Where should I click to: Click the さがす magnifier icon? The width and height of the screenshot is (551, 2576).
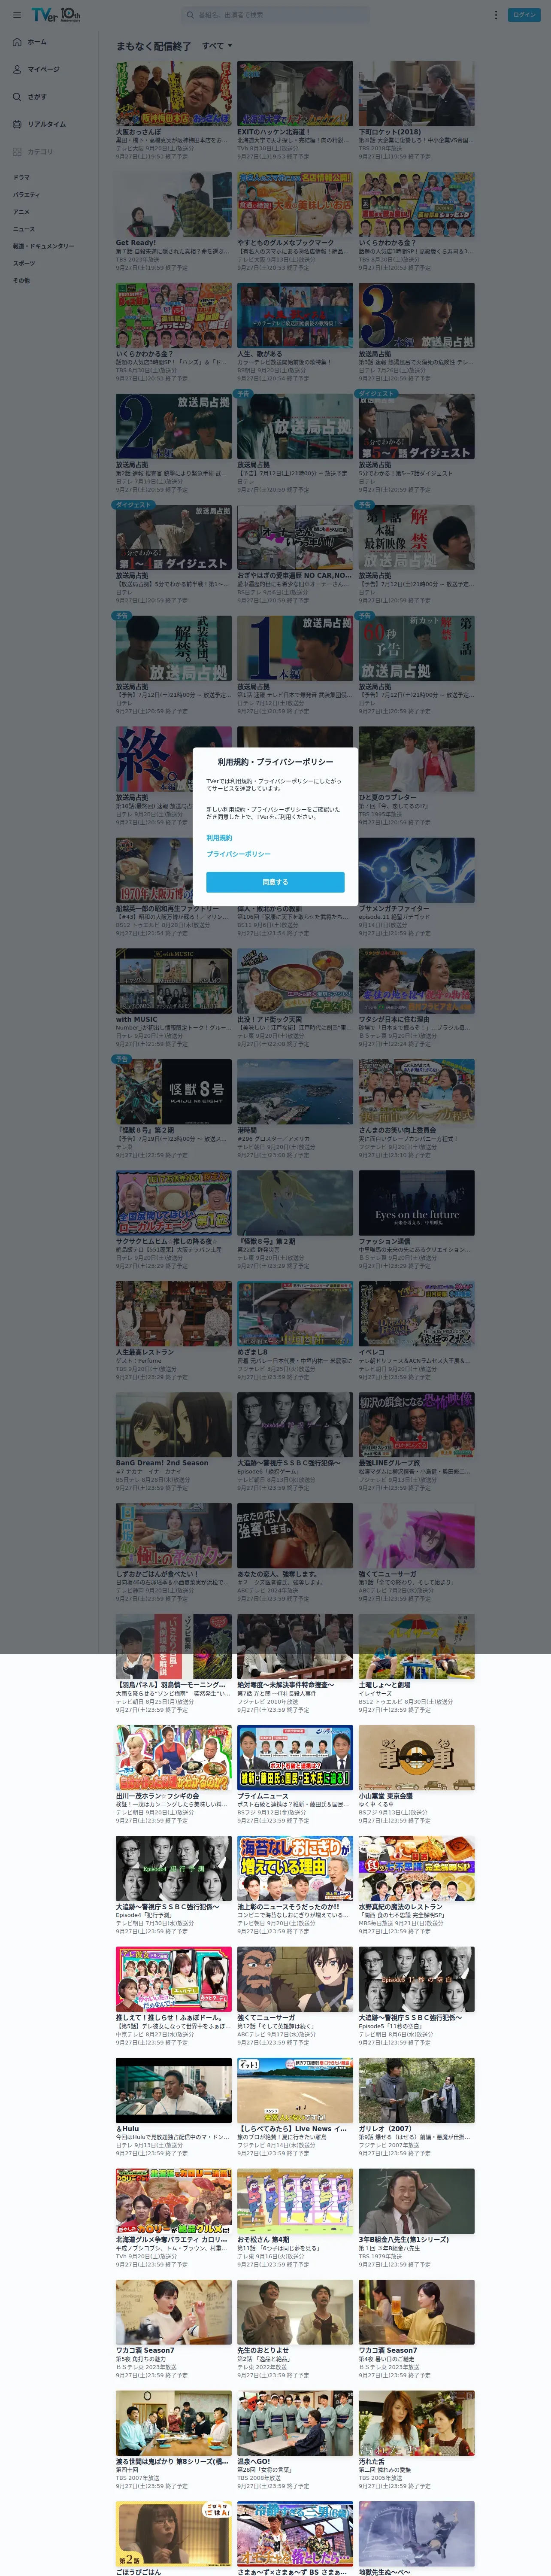tap(17, 97)
